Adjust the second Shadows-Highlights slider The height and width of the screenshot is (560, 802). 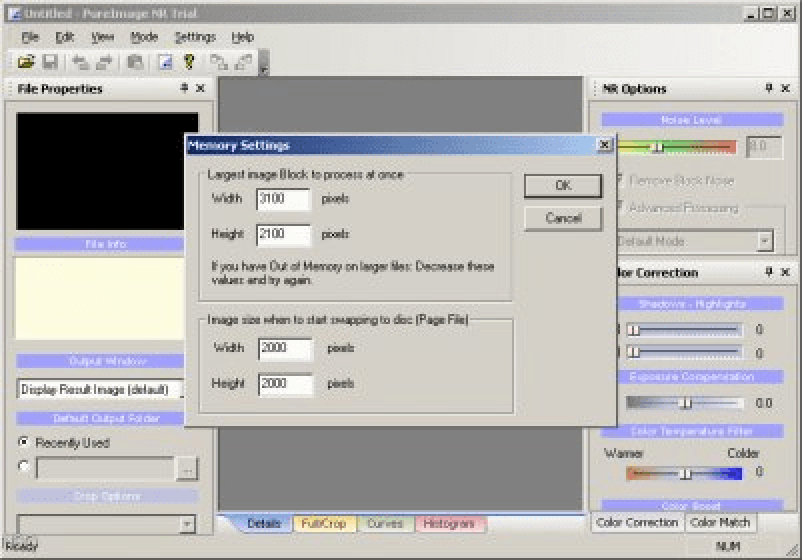633,352
